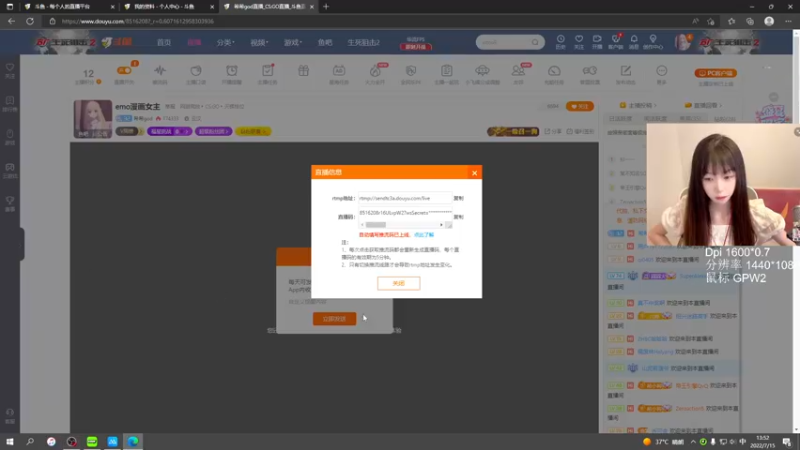The image size is (800, 450).
Task: Open the 开播 camera icon in header
Action: (x=597, y=42)
